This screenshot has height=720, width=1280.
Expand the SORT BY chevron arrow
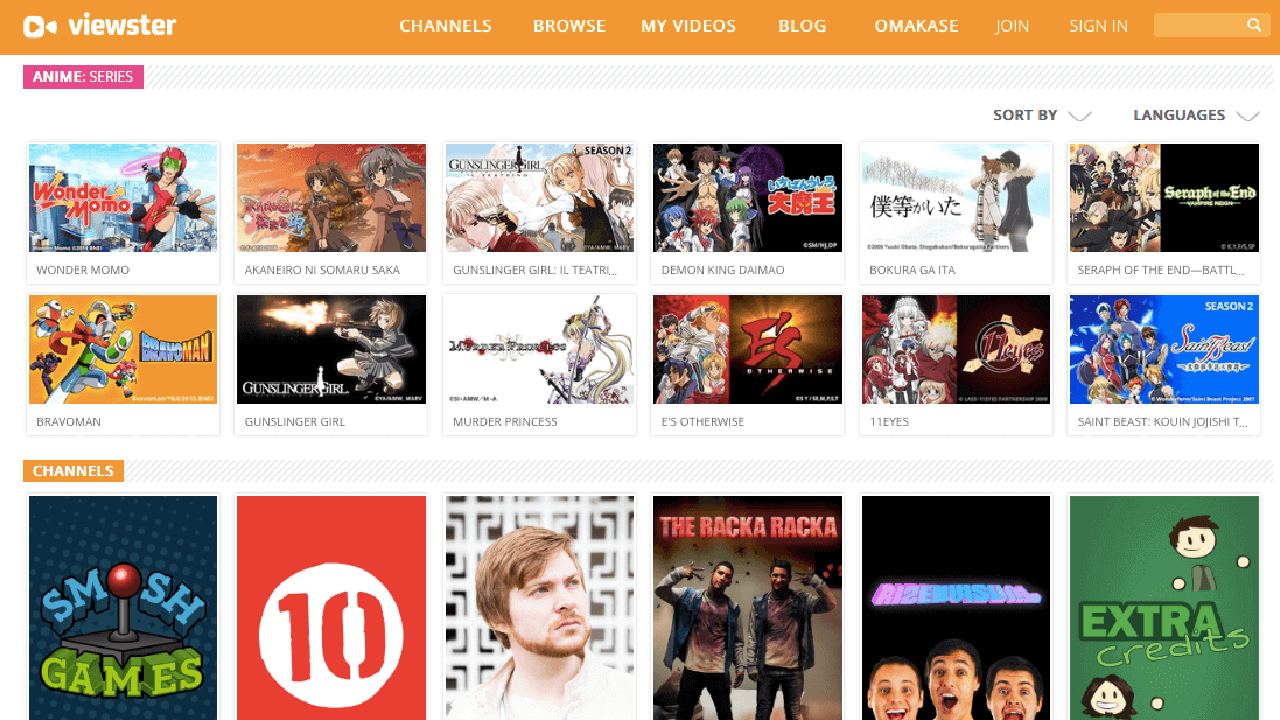1080,115
